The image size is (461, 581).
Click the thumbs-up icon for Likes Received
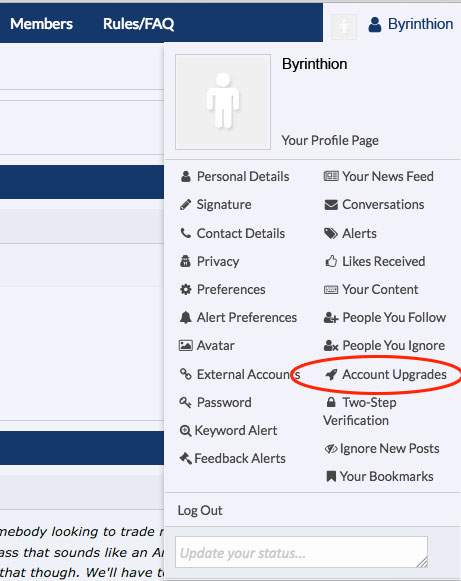click(331, 262)
